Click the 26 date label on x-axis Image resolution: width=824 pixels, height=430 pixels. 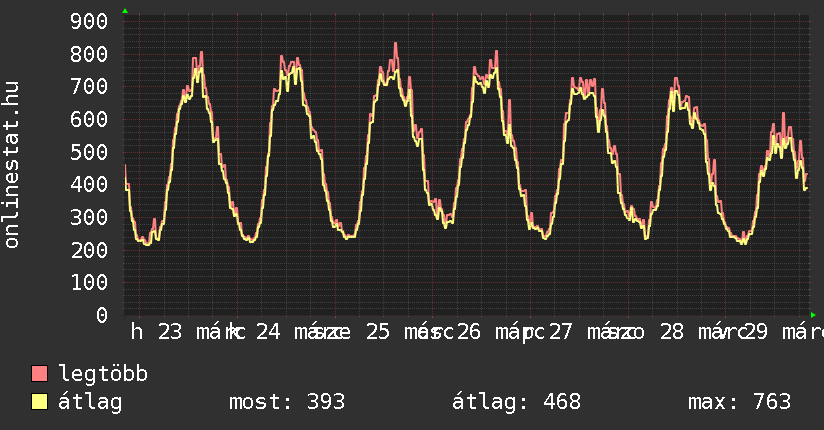point(469,333)
